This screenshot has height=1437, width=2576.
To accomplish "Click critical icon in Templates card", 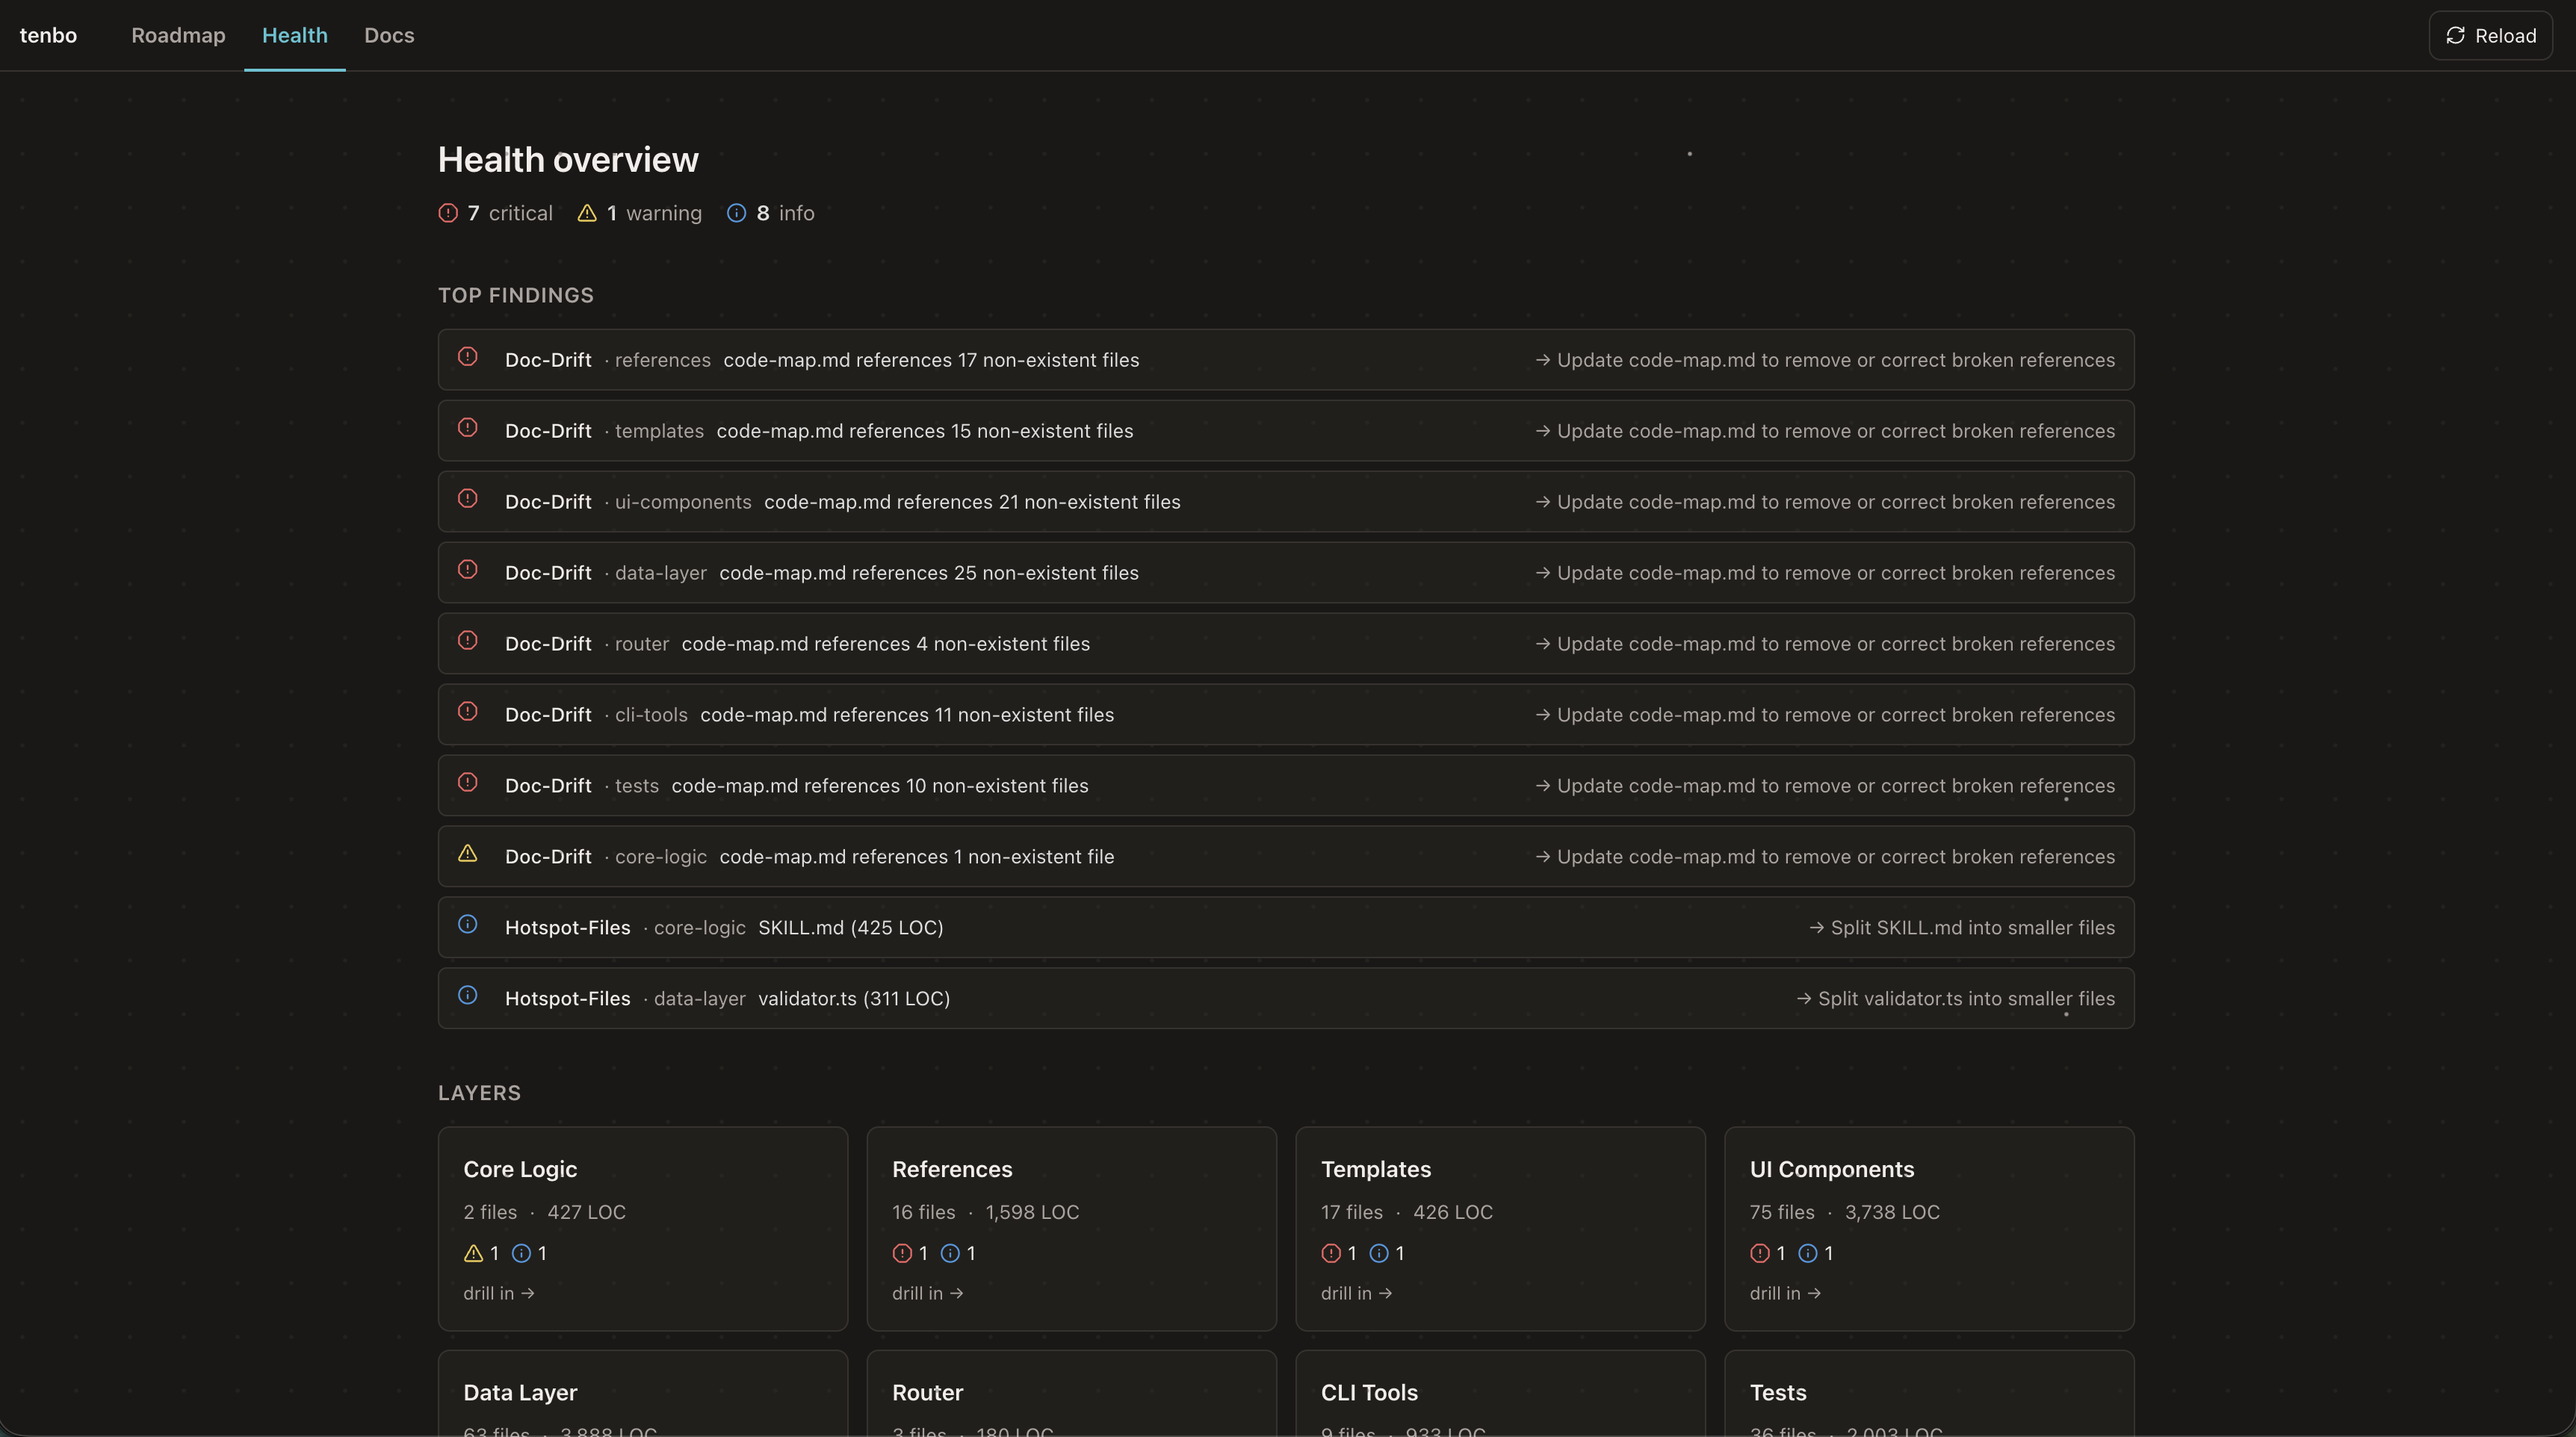I will [x=1331, y=1254].
